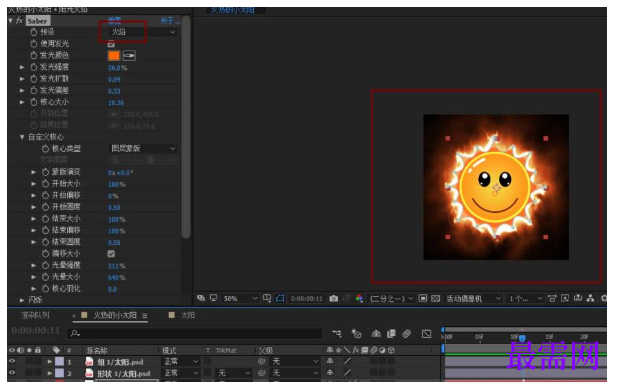This screenshot has height=387, width=618.
Task: Open 50% magnification dropdown
Action: (x=240, y=299)
